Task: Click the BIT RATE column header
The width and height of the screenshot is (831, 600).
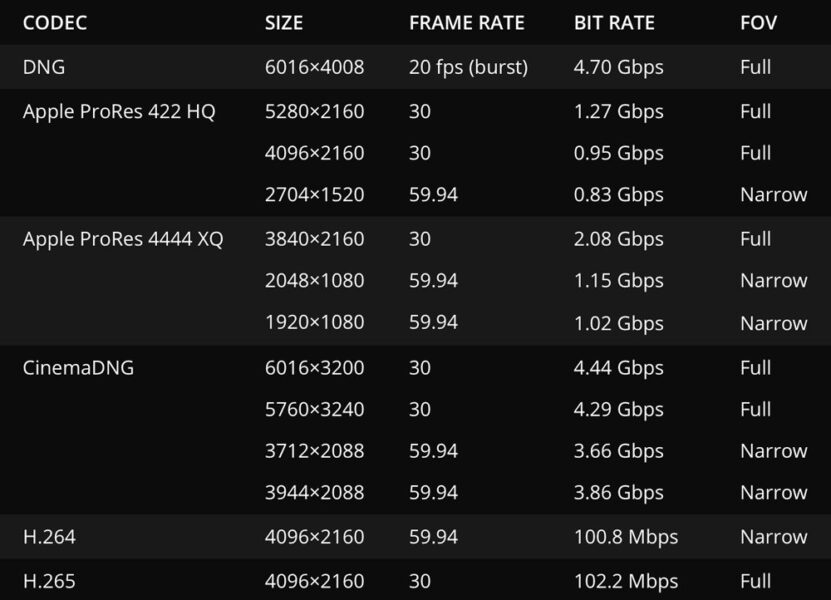Action: point(614,22)
